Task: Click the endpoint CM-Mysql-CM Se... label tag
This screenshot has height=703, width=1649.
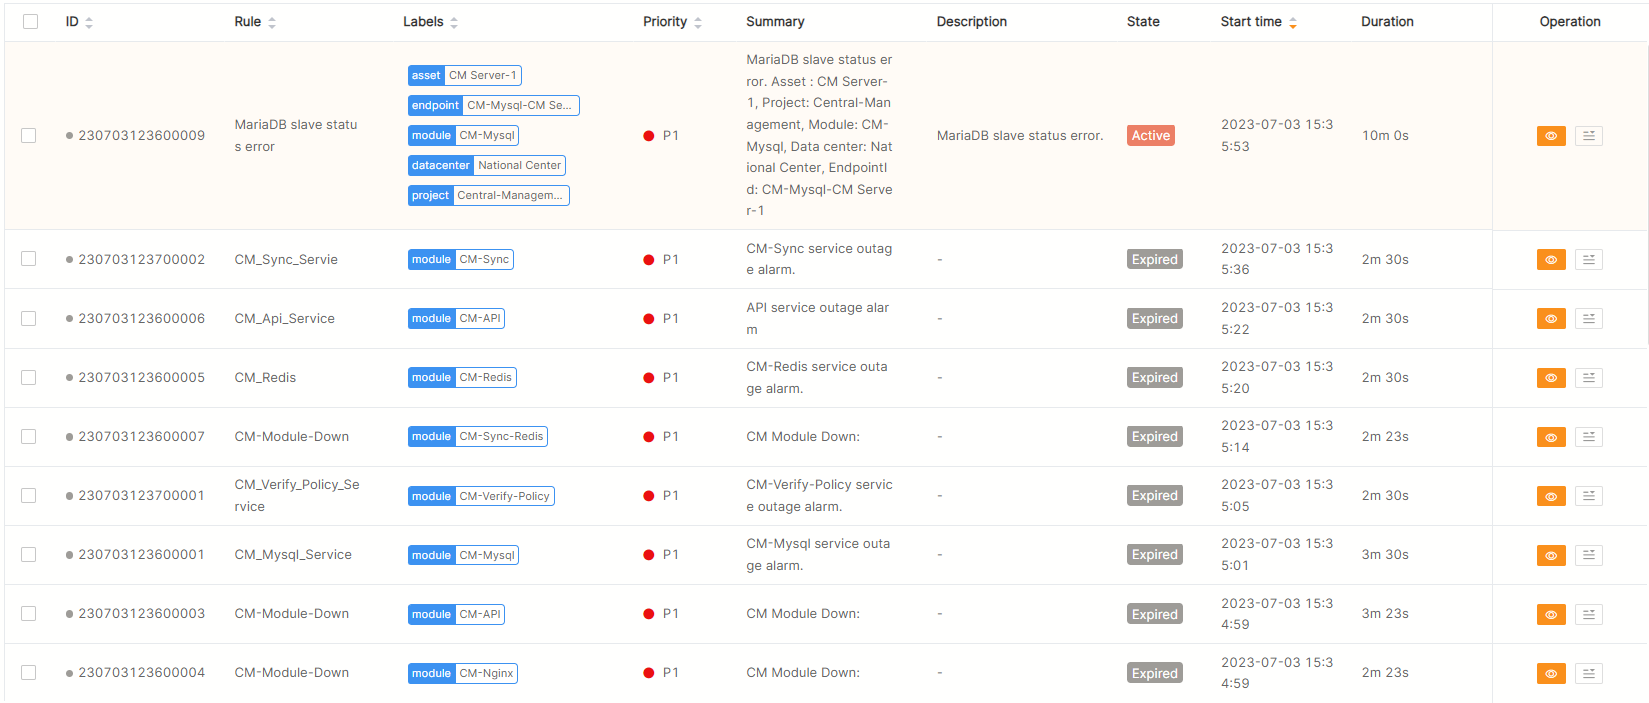Action: (x=493, y=105)
